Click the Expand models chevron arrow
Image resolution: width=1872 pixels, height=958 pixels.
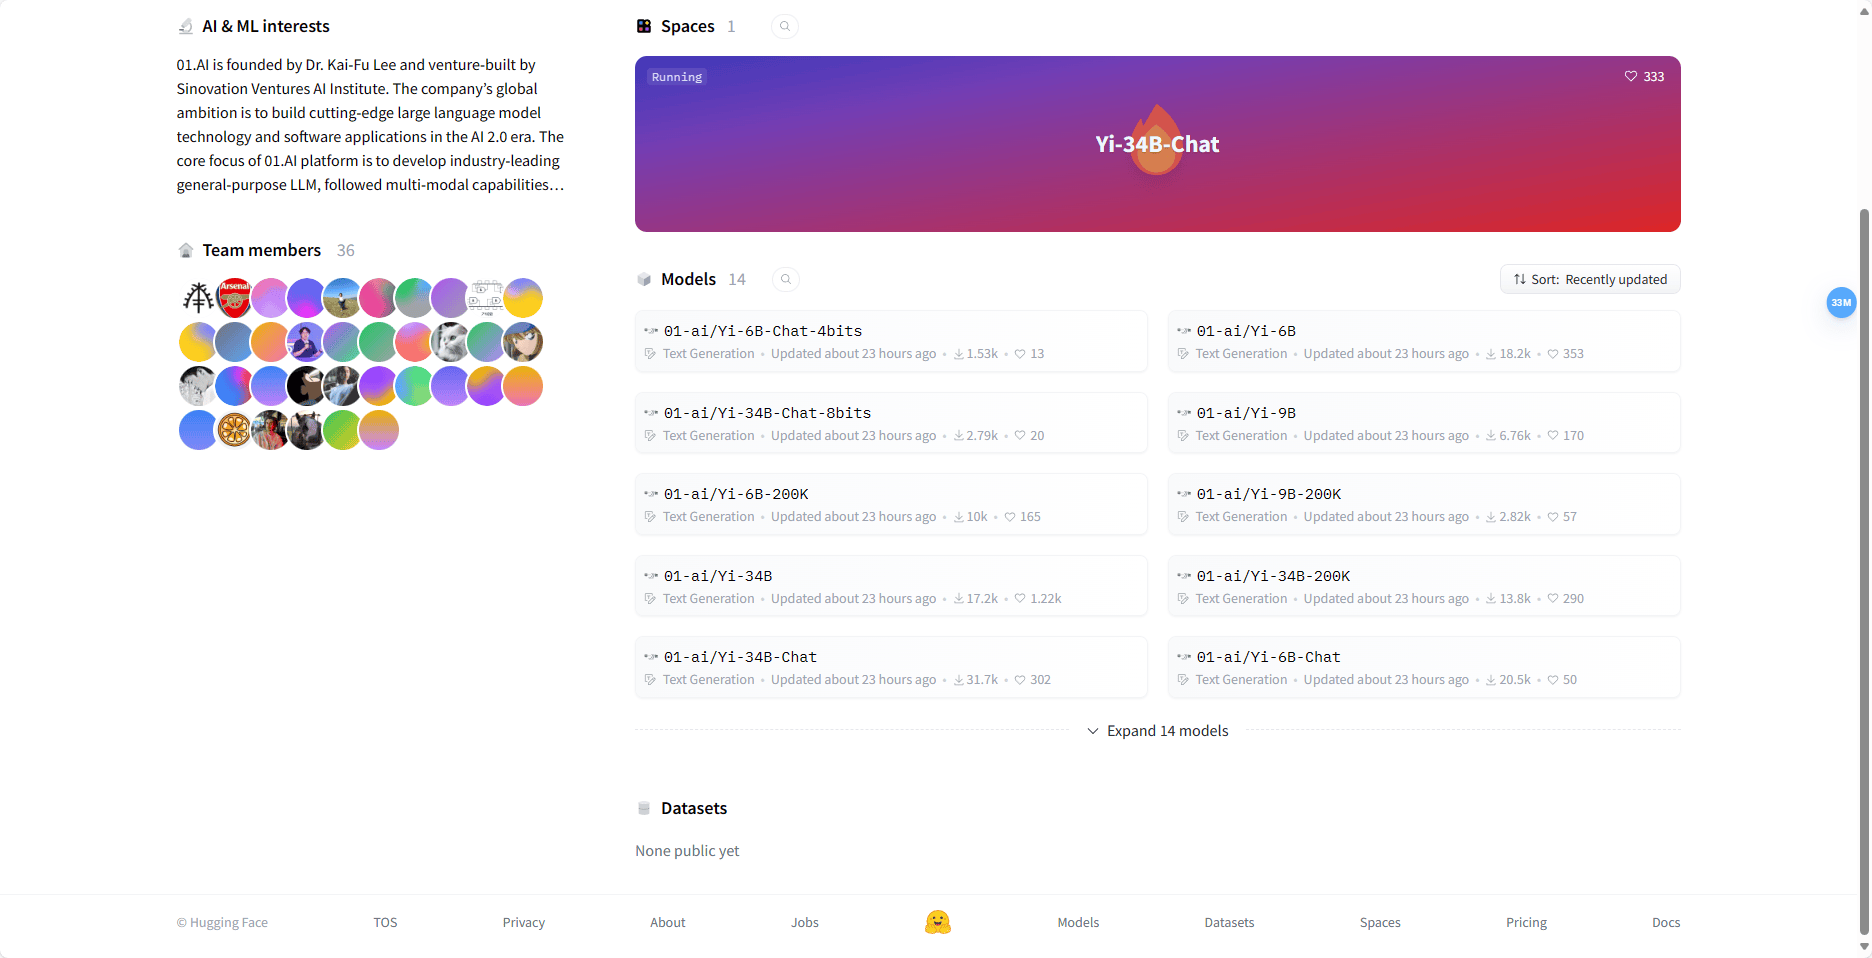pos(1093,731)
